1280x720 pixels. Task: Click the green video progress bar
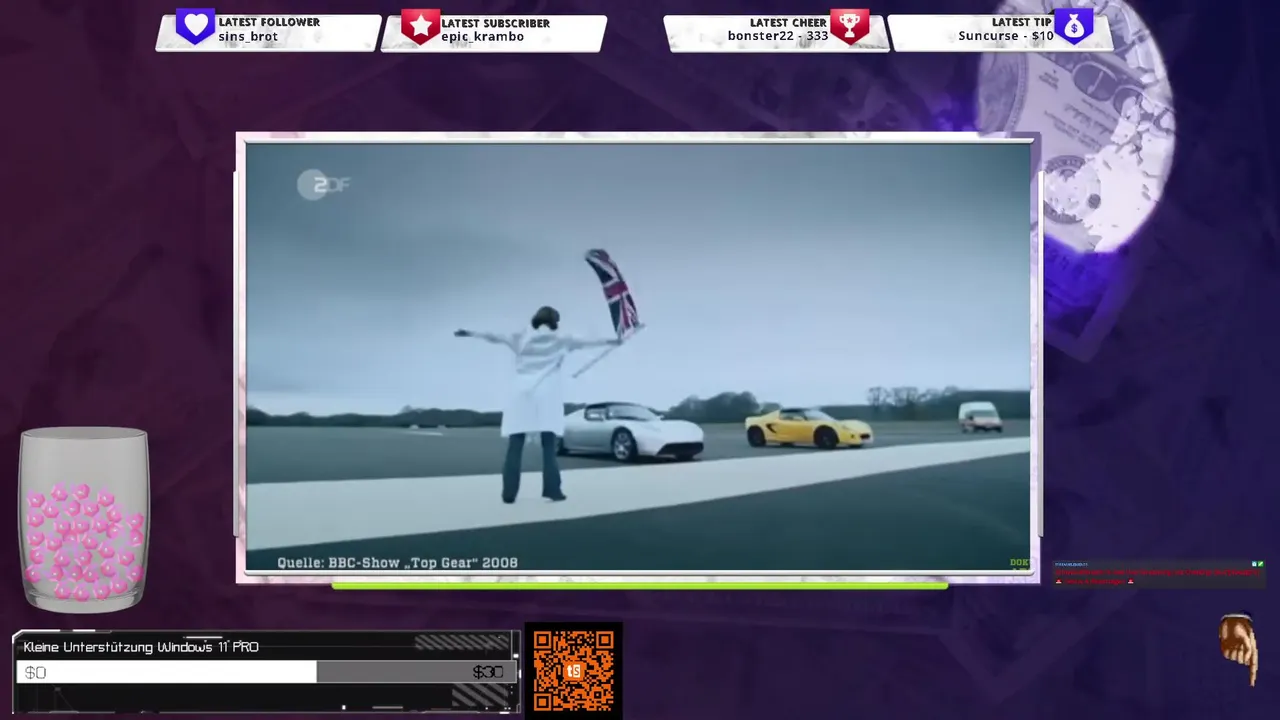pyautogui.click(x=640, y=585)
